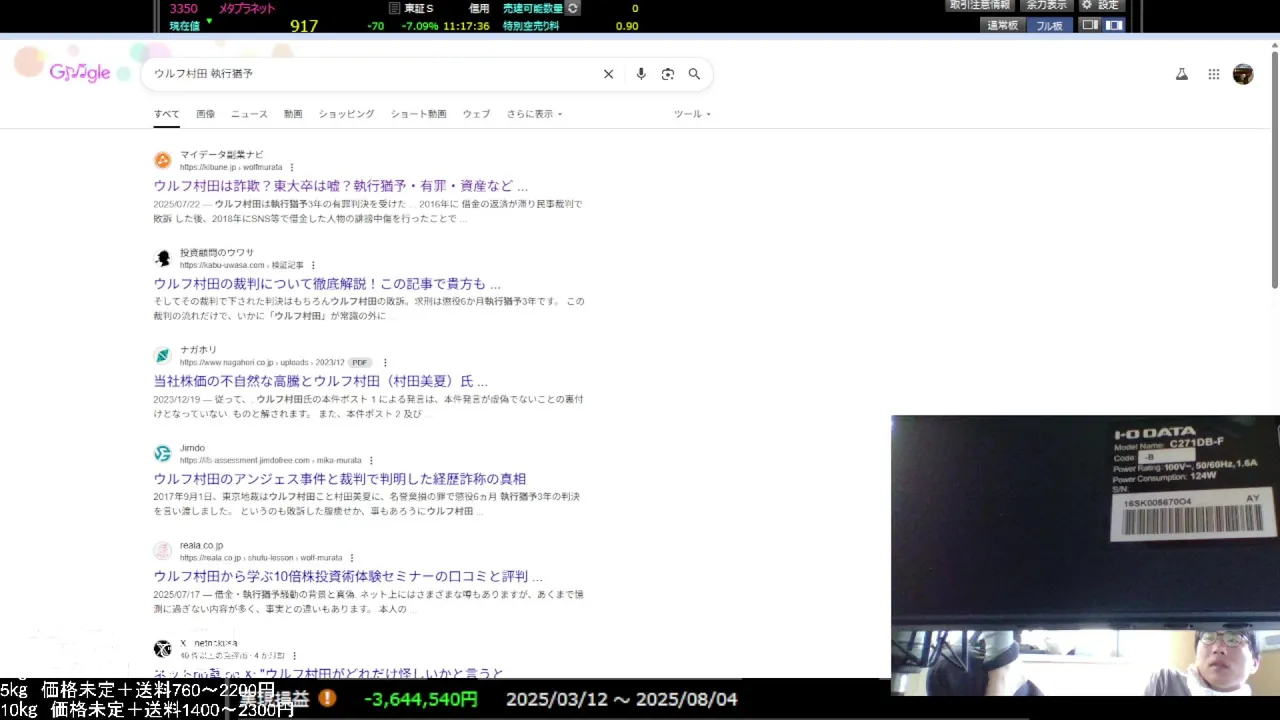This screenshot has height=720, width=1280.
Task: Open 設定 gear in trading panel
Action: click(x=1100, y=5)
